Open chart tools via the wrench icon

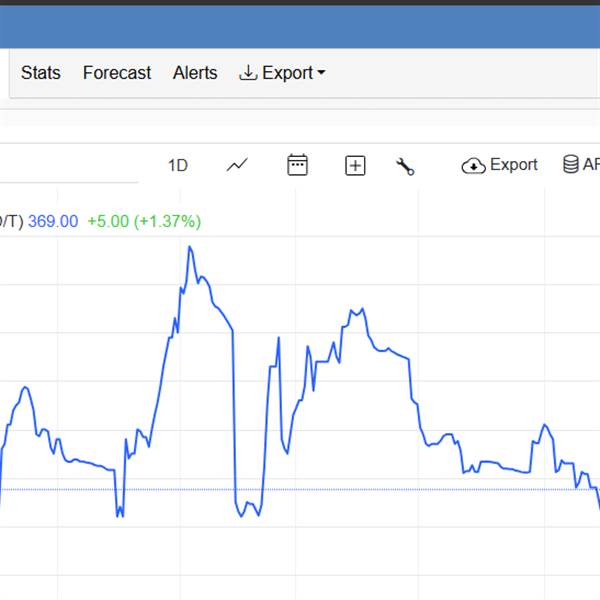405,166
